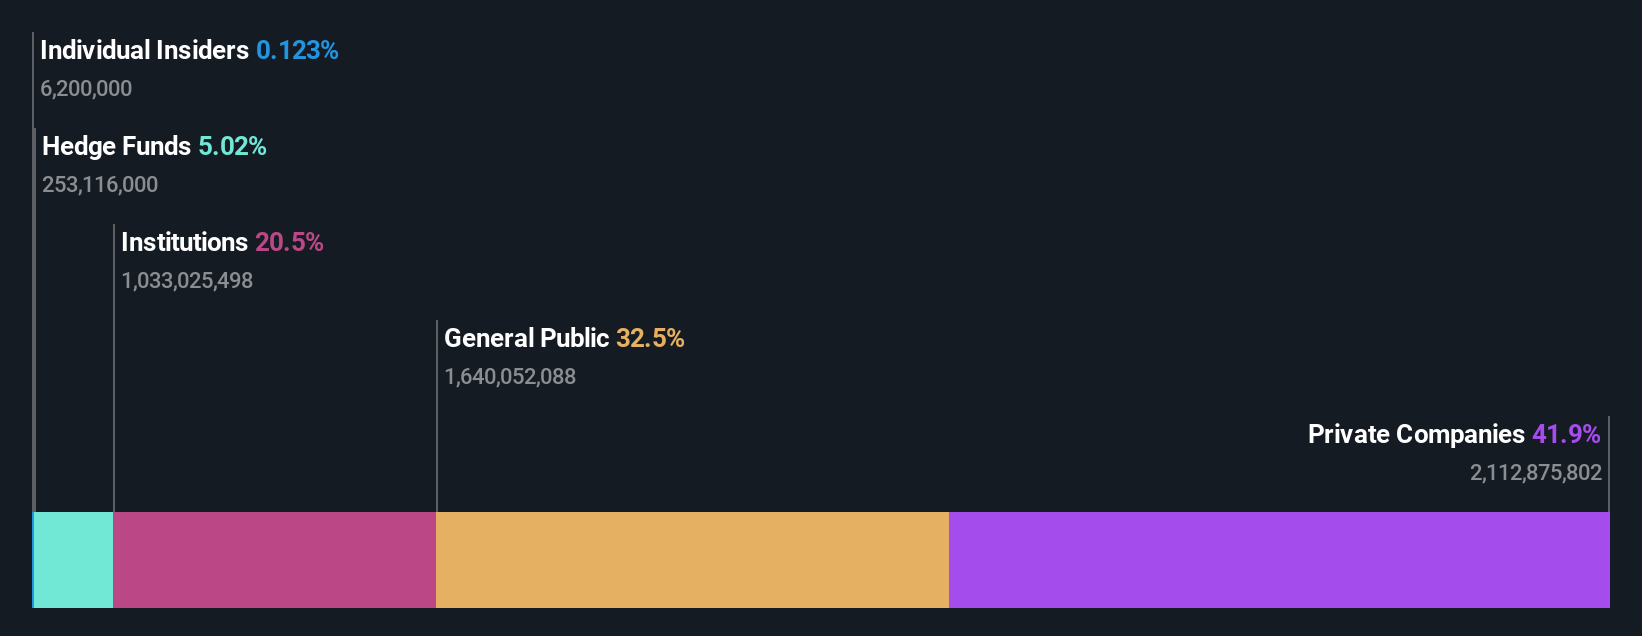Click the 5.02% hedge funds percentage
1642x636 pixels.
[x=232, y=146]
